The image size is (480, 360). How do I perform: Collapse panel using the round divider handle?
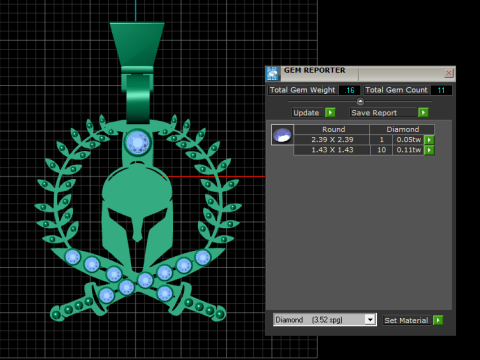tap(360, 101)
